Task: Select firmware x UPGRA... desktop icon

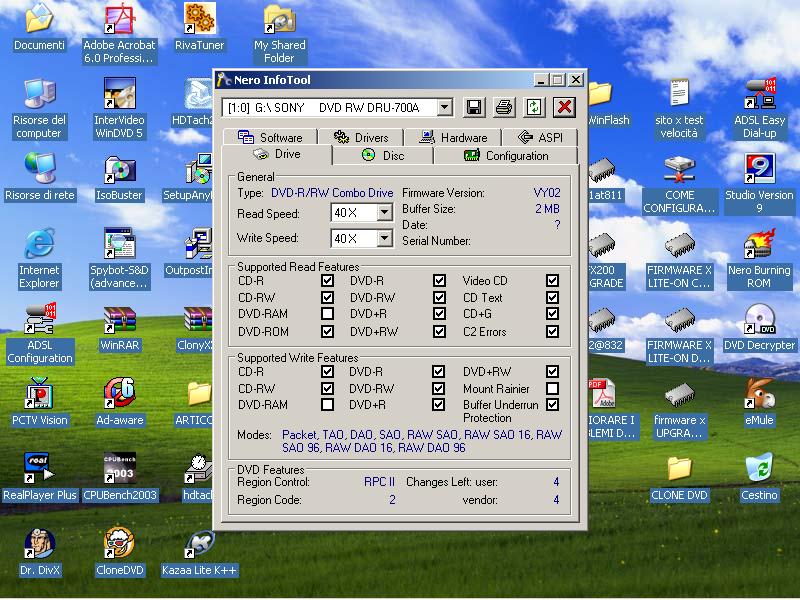Action: pyautogui.click(x=679, y=409)
